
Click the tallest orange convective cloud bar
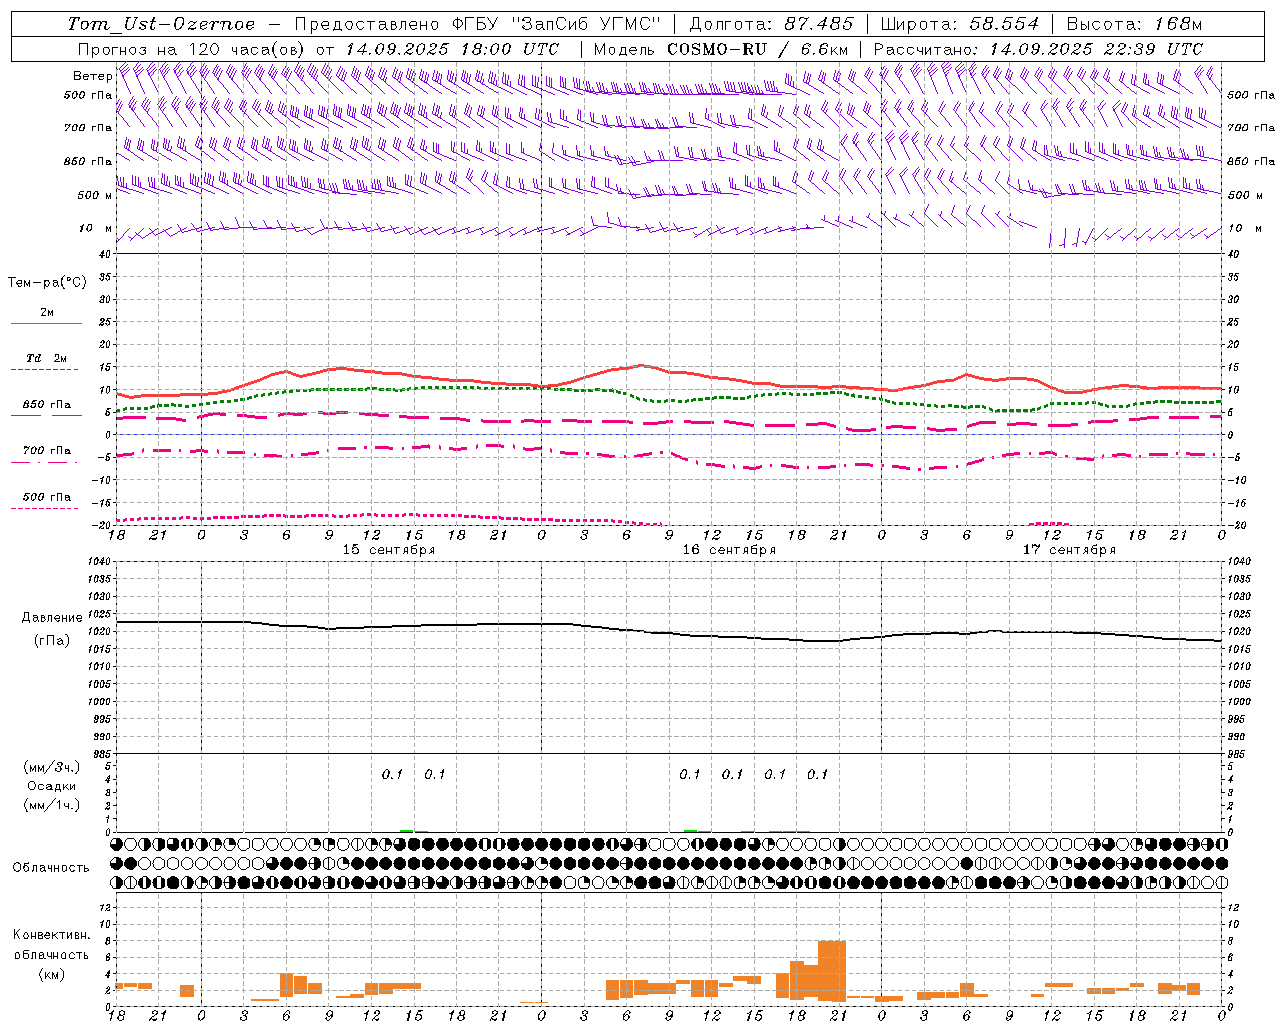pos(832,971)
